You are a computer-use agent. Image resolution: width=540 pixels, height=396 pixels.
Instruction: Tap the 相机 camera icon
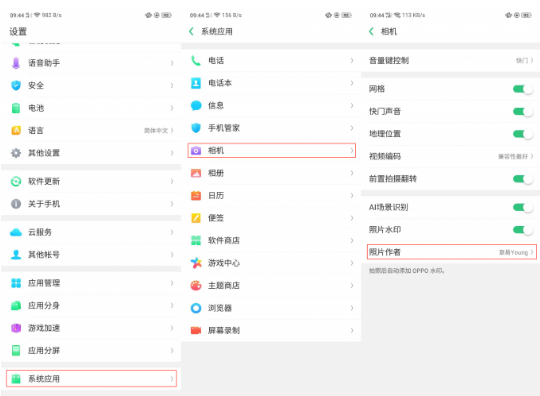pyautogui.click(x=196, y=150)
